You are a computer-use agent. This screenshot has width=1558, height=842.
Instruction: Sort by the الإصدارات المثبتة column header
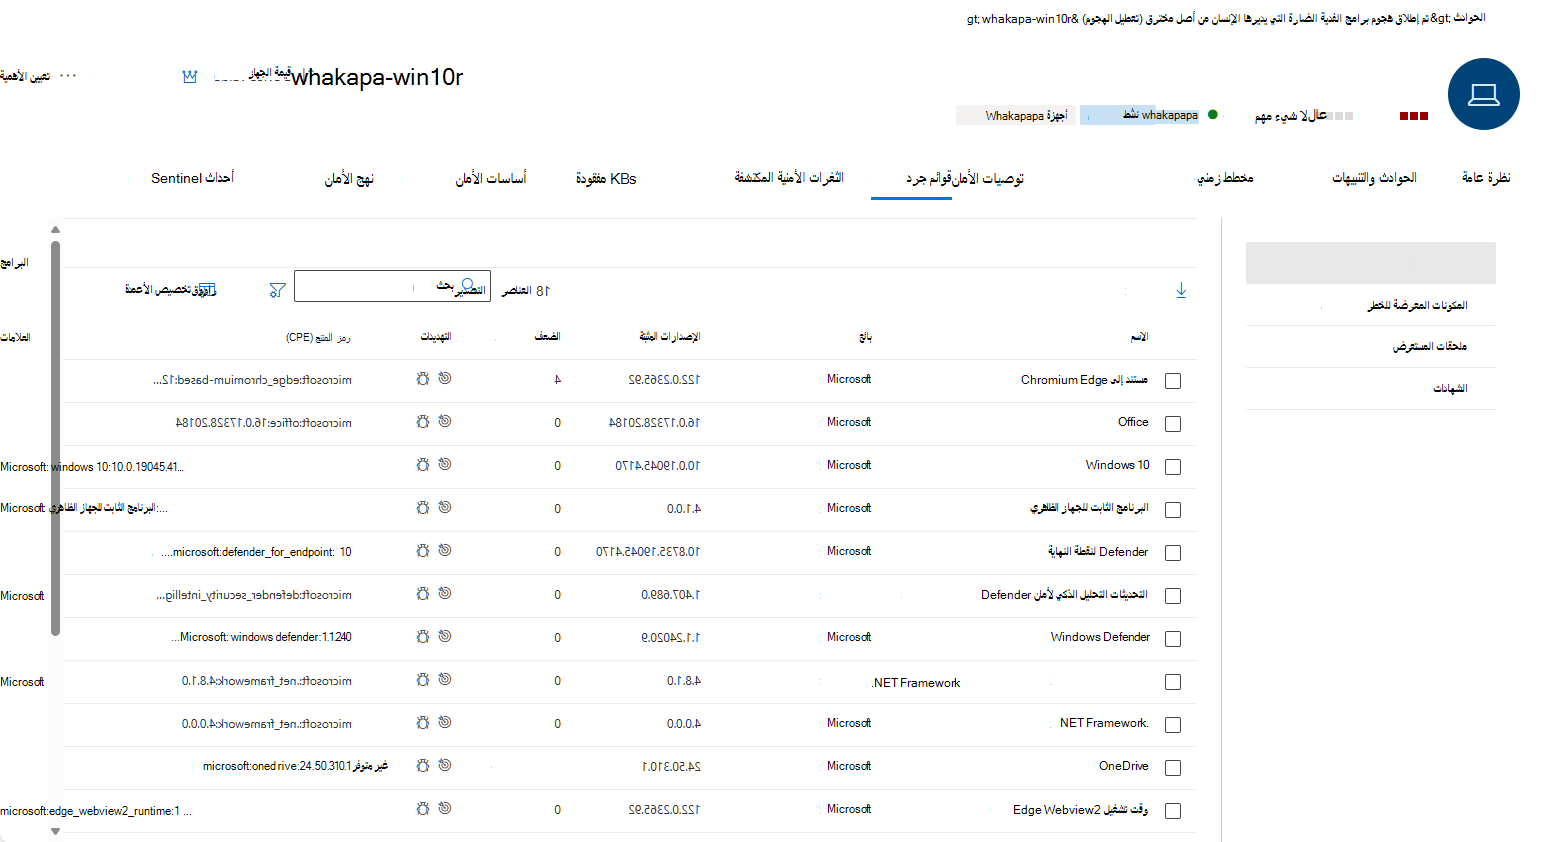(x=669, y=337)
